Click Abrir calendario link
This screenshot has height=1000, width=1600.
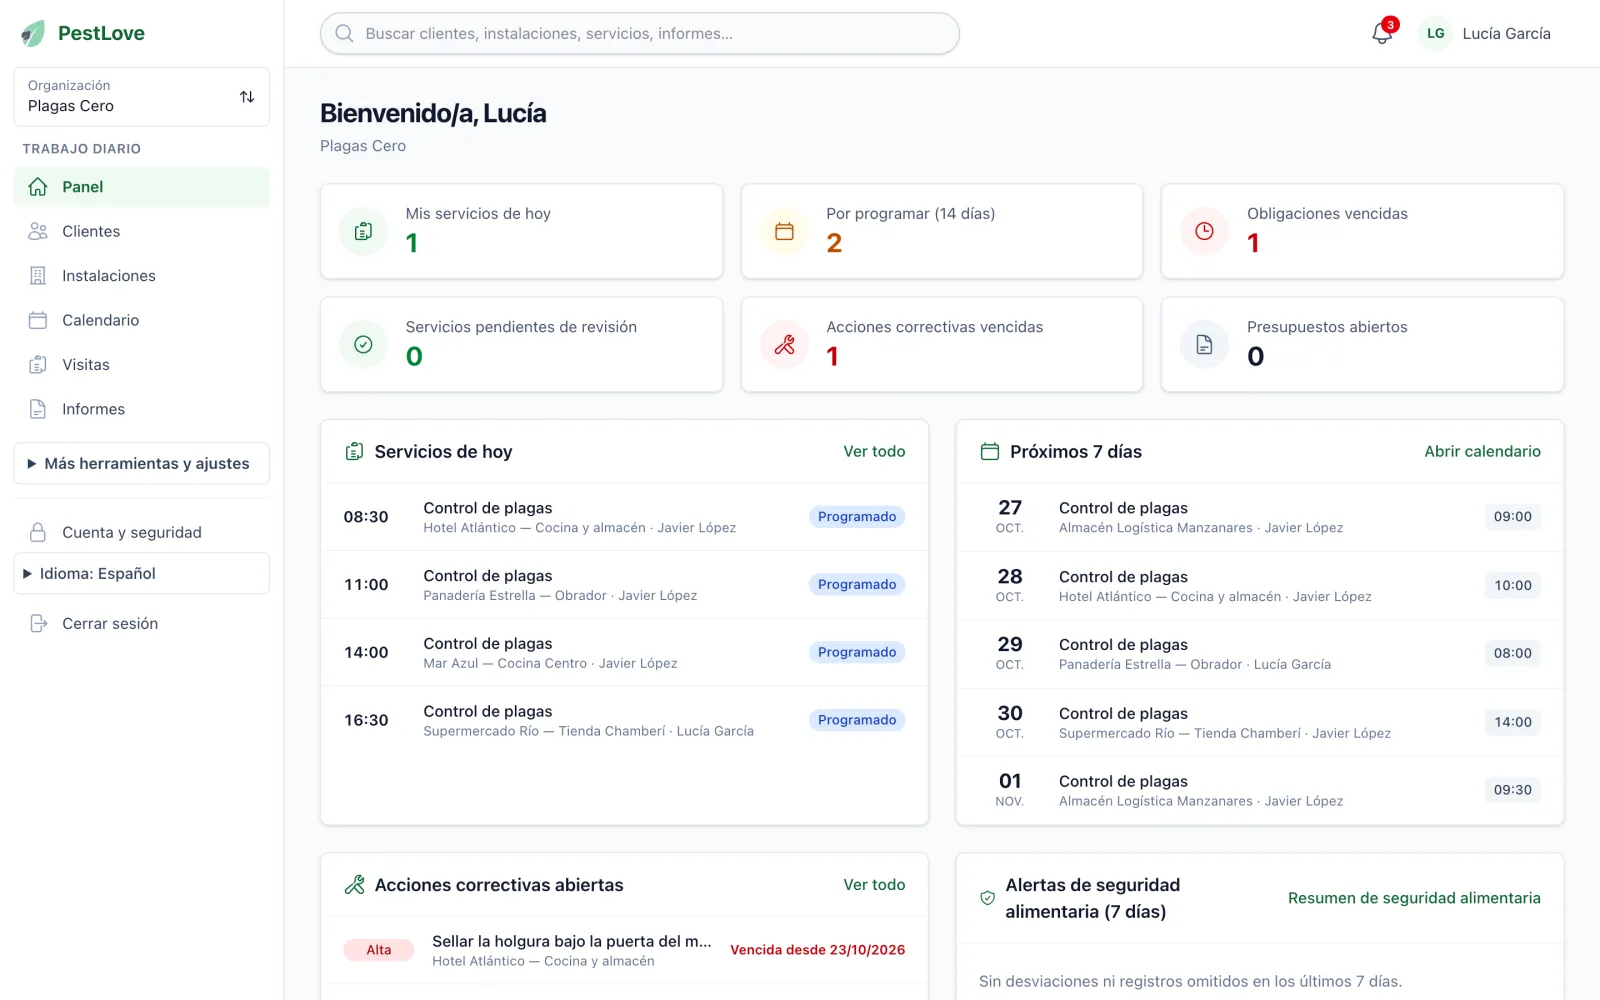click(x=1482, y=452)
